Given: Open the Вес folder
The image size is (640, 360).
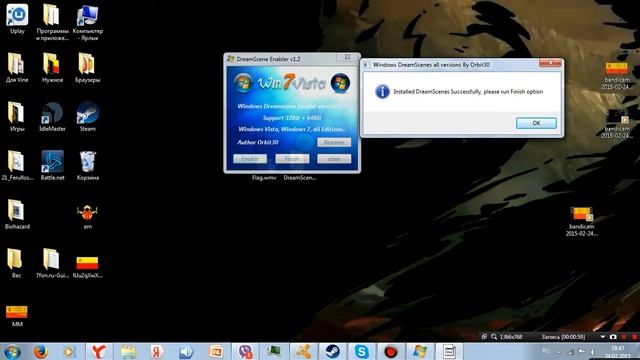Looking at the screenshot, I should tap(16, 264).
